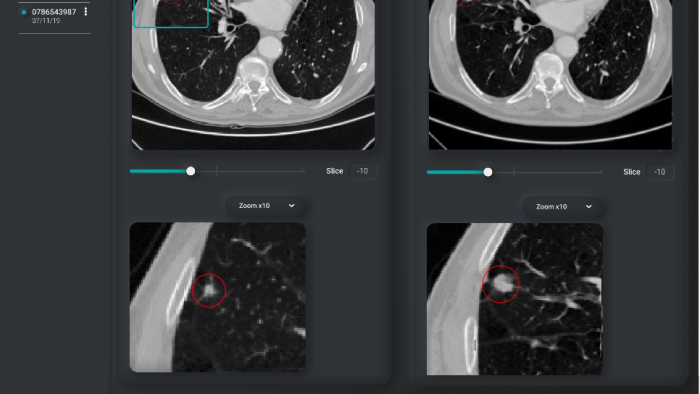
Task: Click the right scan slice slider handle
Action: (488, 172)
